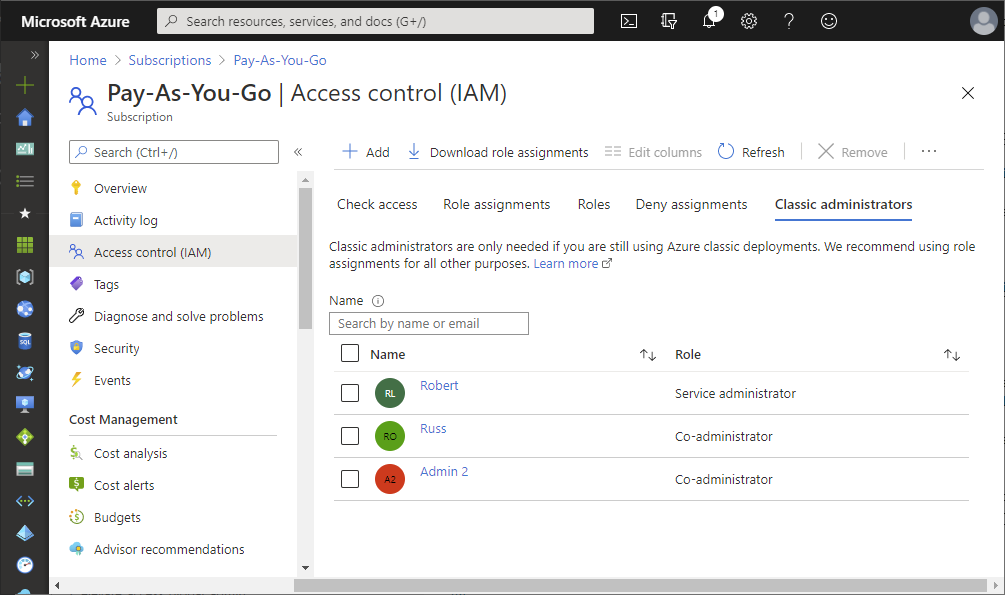The width and height of the screenshot is (1005, 595).
Task: Follow the Learn more link
Action: click(566, 264)
